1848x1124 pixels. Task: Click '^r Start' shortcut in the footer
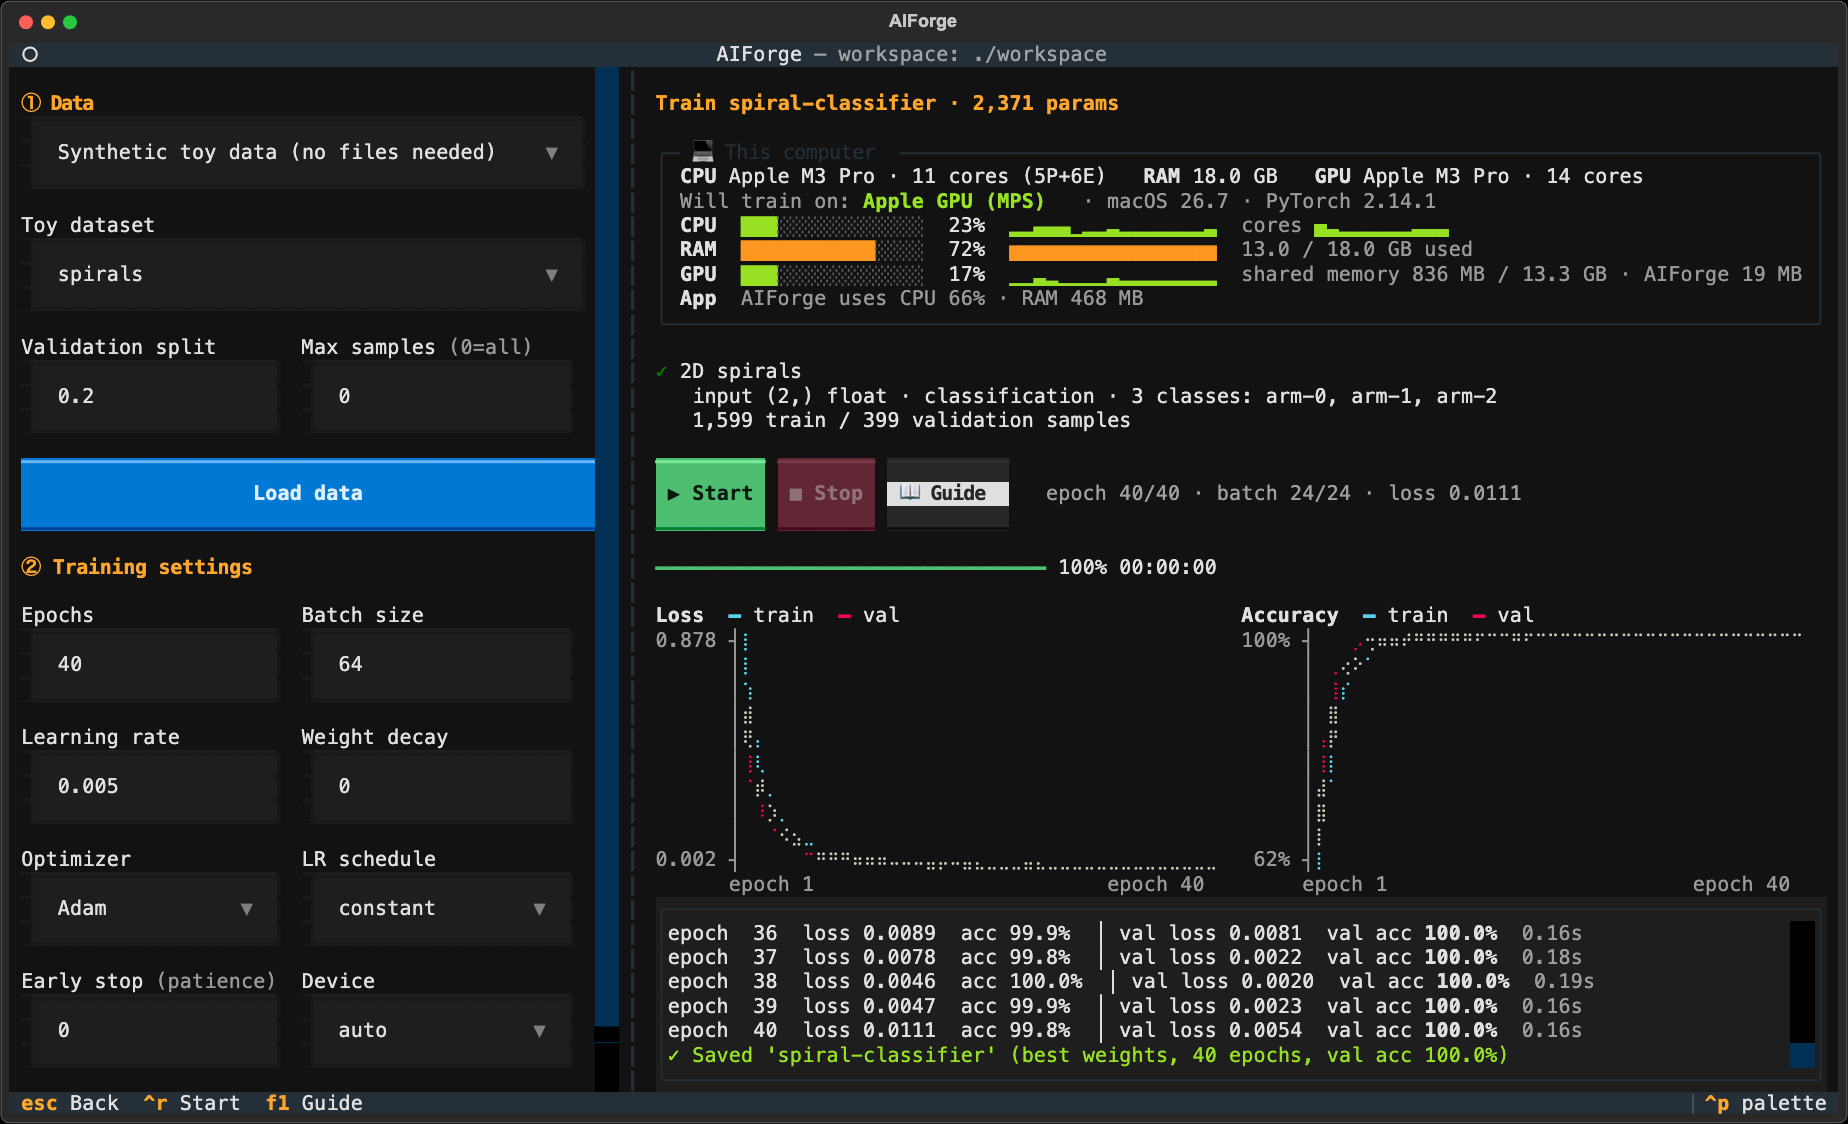(x=191, y=1103)
